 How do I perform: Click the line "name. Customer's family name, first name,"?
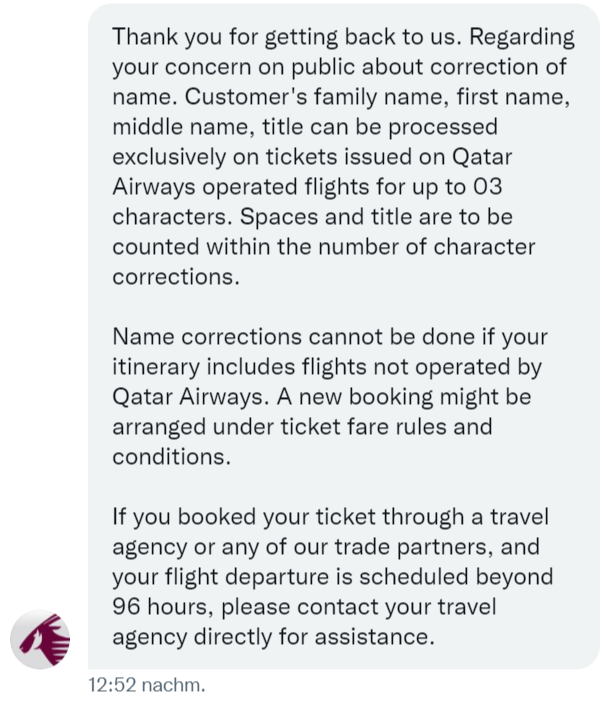pos(342,97)
